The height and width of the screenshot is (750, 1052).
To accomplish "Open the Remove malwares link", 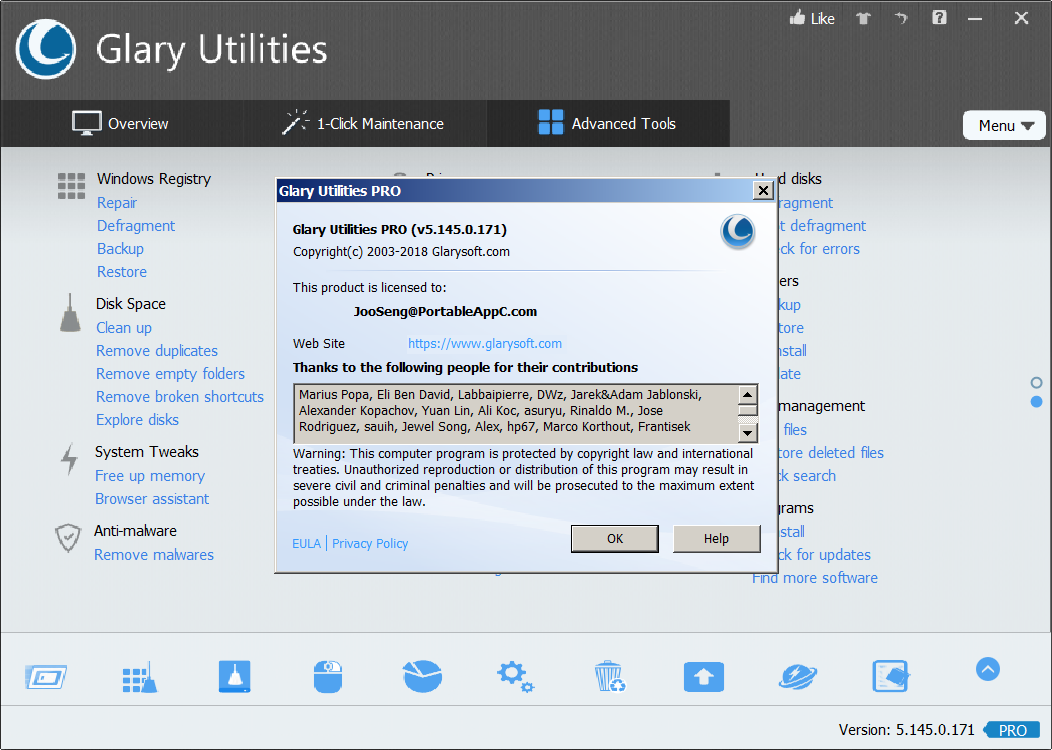I will click(154, 555).
